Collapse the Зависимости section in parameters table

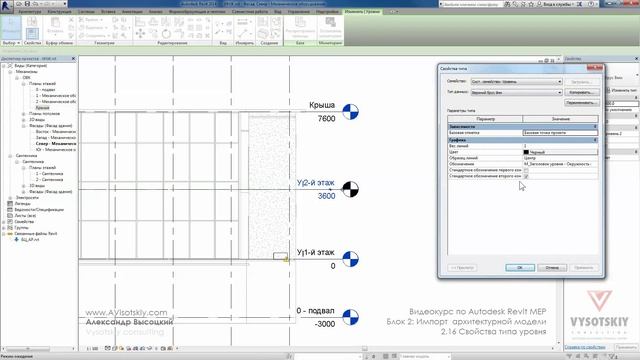pyautogui.click(x=595, y=127)
